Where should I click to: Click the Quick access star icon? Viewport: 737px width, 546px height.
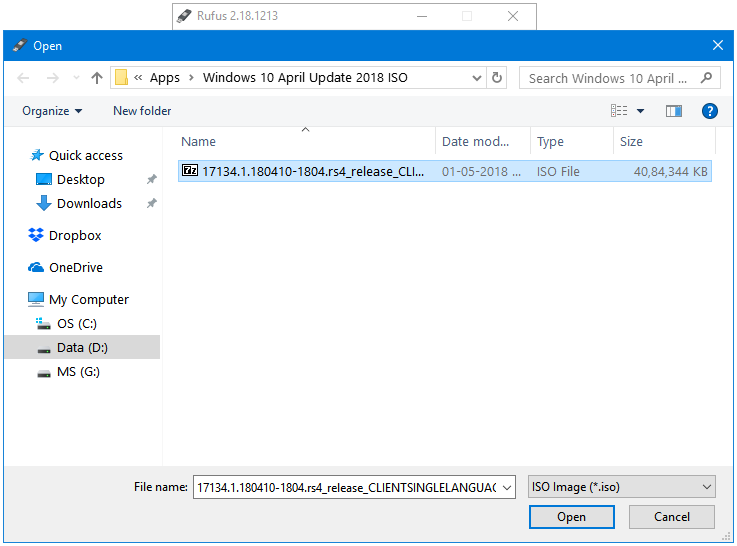click(x=37, y=155)
